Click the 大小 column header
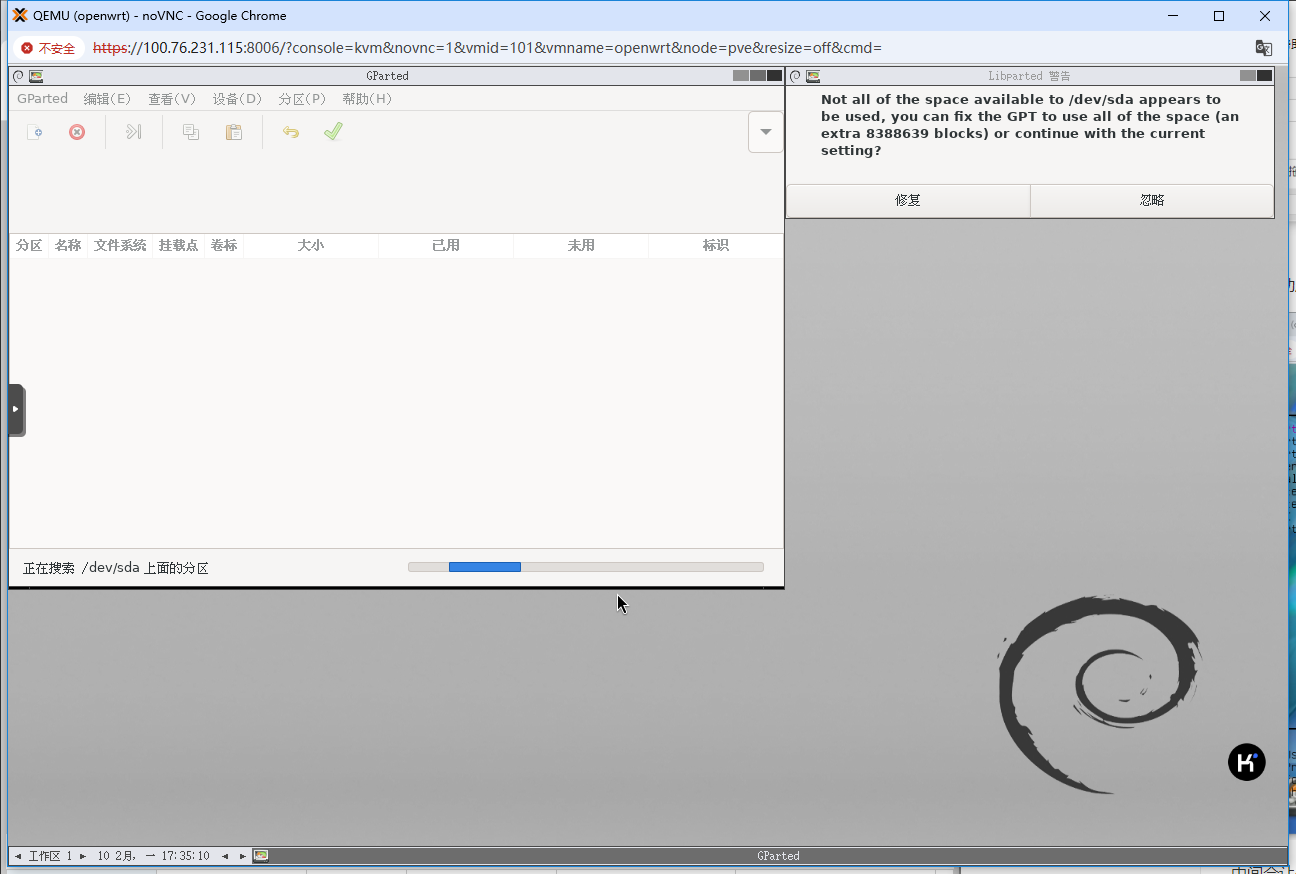 pyautogui.click(x=311, y=245)
